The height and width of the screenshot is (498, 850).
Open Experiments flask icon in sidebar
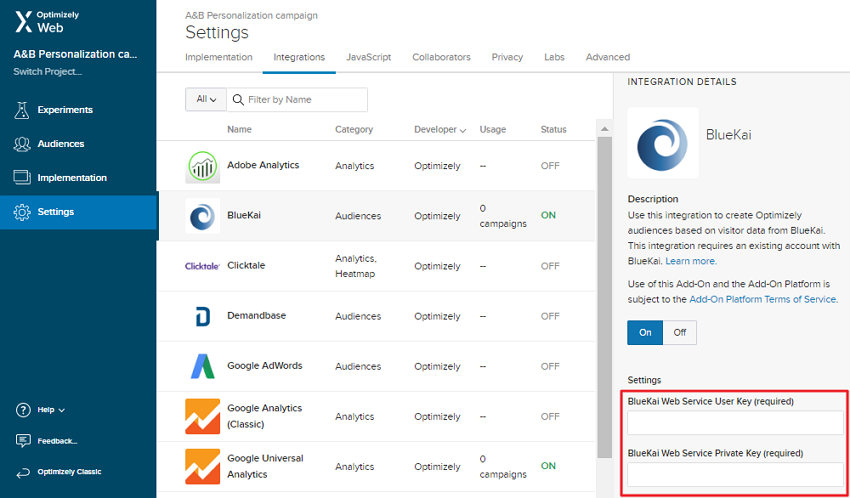pos(22,110)
